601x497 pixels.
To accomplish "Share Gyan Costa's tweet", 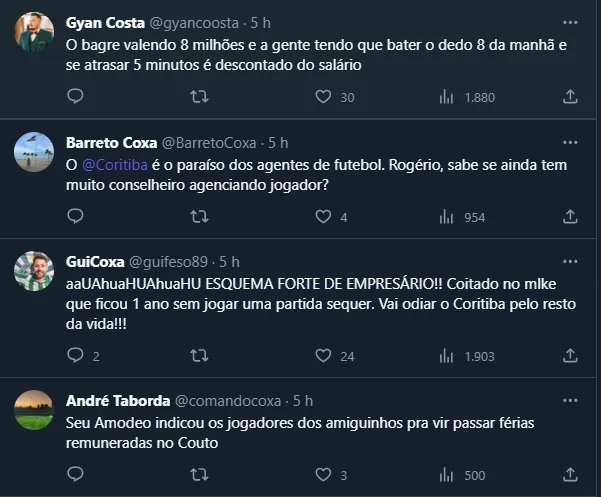I will pyautogui.click(x=570, y=97).
